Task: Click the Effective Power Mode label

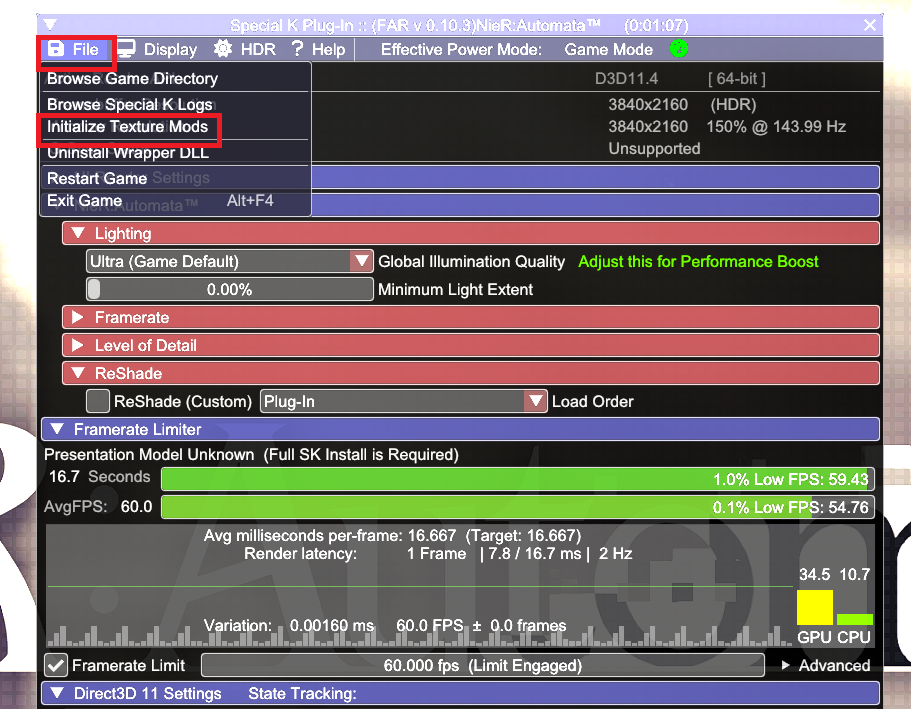Action: (x=461, y=50)
